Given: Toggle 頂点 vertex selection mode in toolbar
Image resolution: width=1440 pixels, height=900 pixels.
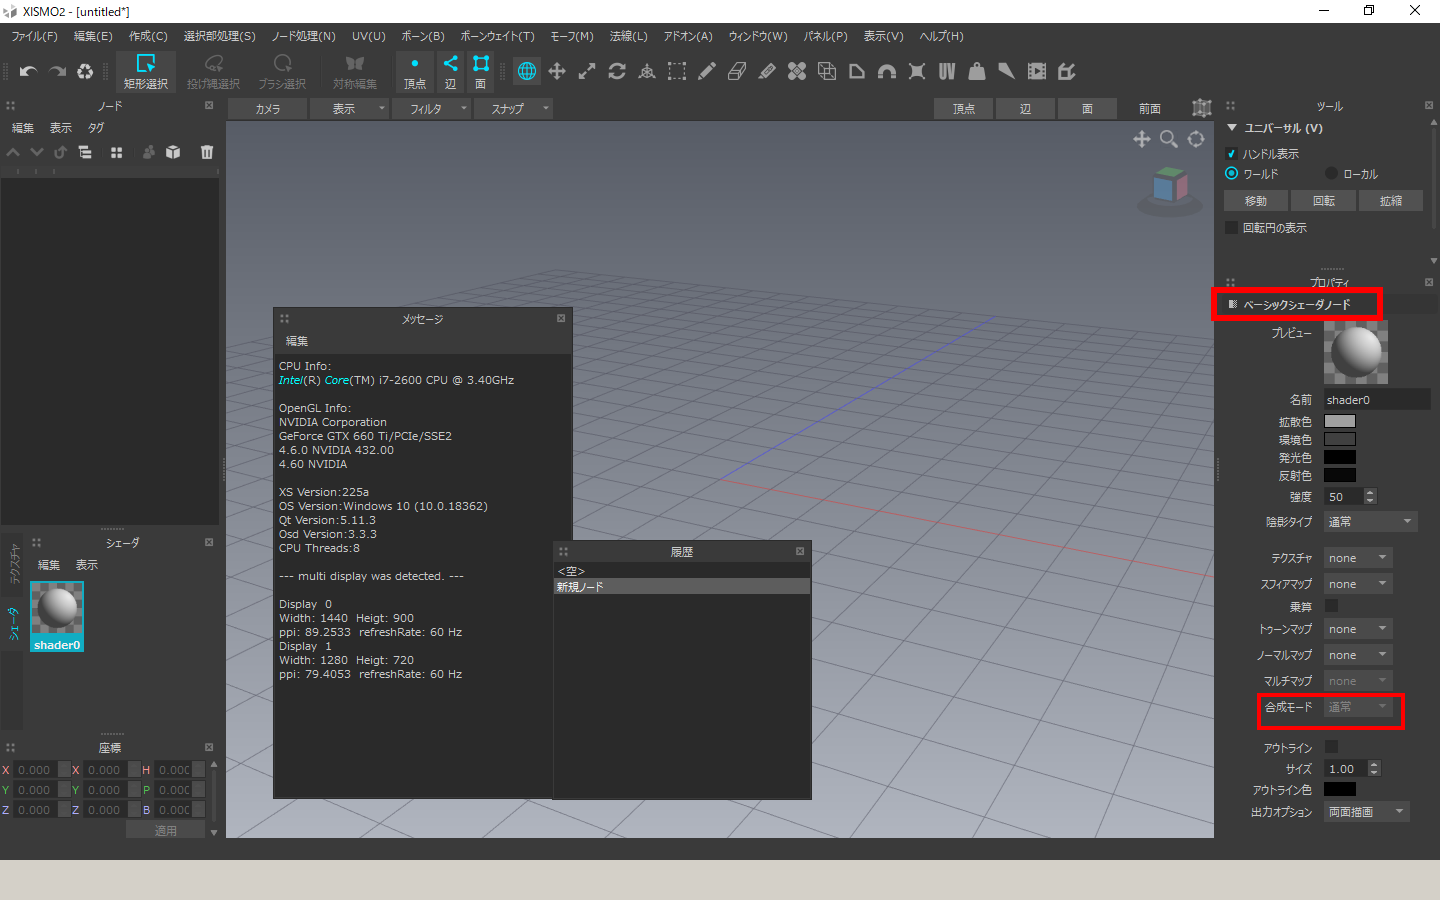Looking at the screenshot, I should coord(415,72).
